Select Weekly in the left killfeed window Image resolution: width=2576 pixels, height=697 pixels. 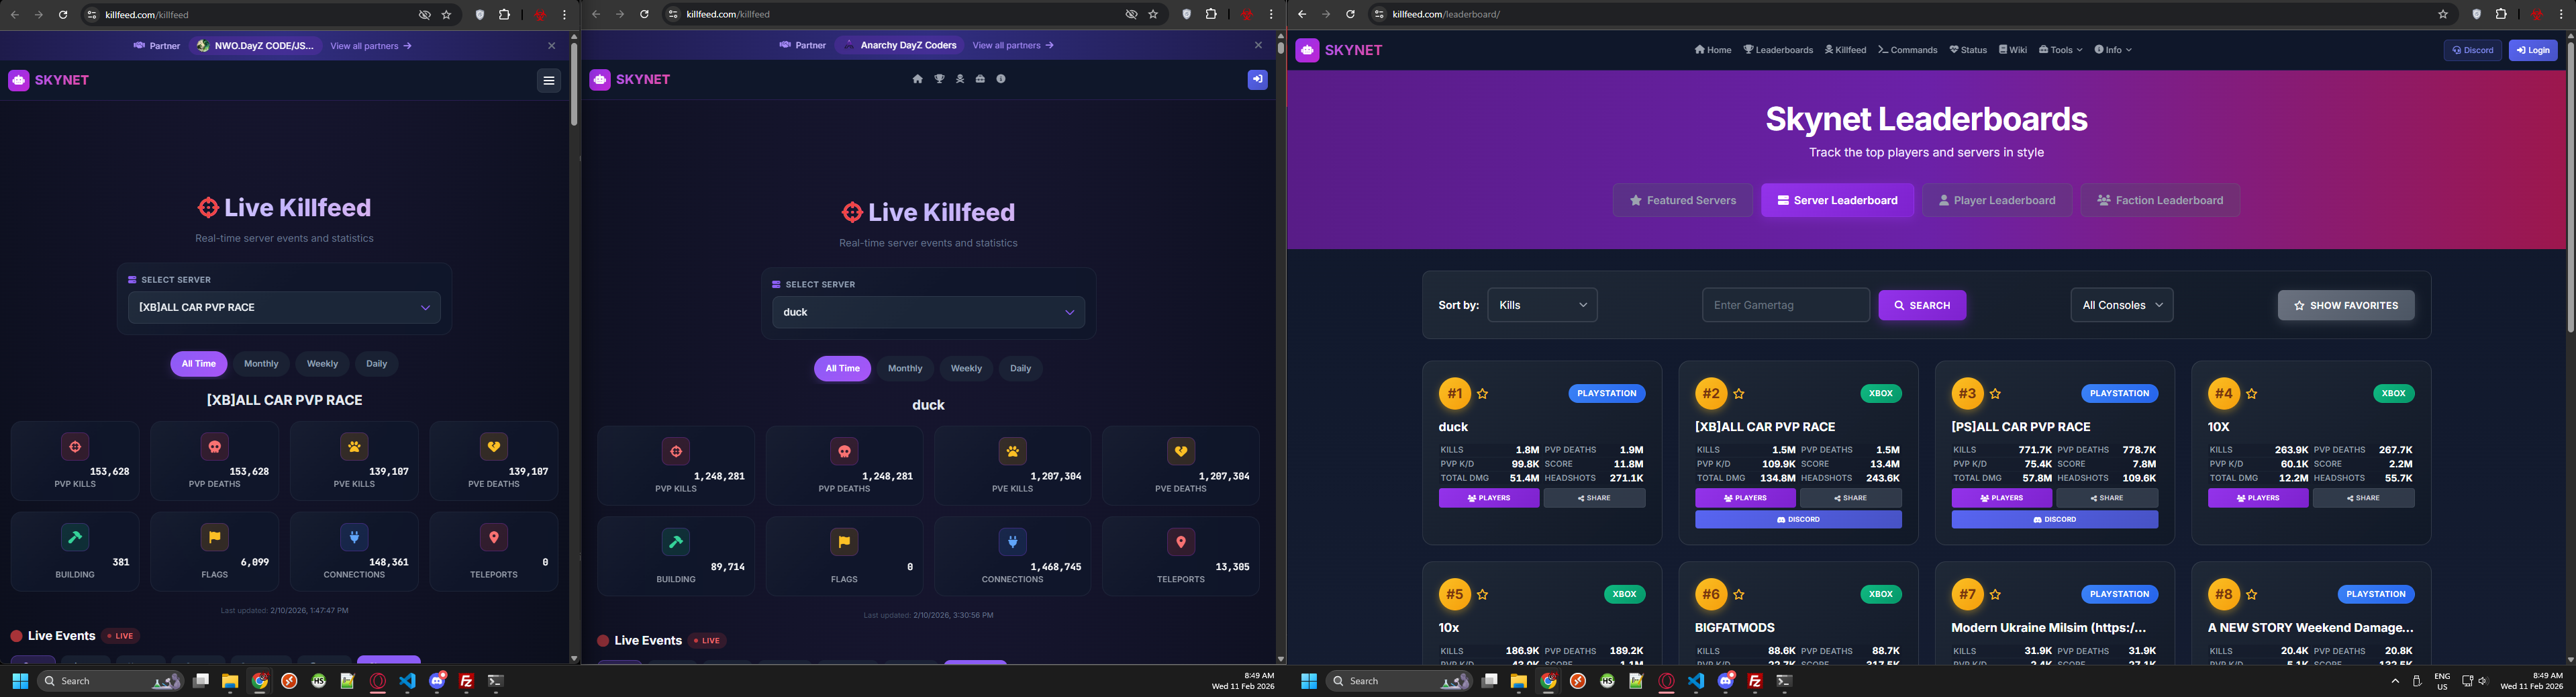point(322,364)
